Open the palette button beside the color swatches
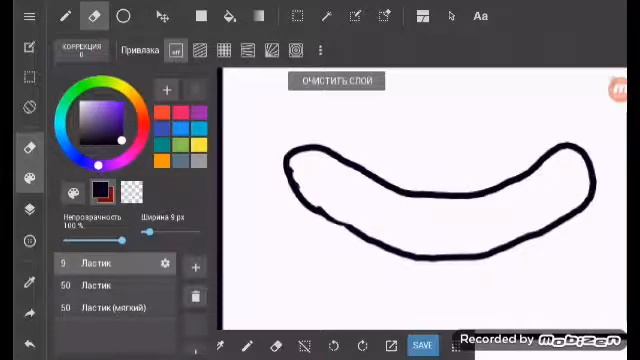The width and height of the screenshot is (640, 360). click(73, 193)
